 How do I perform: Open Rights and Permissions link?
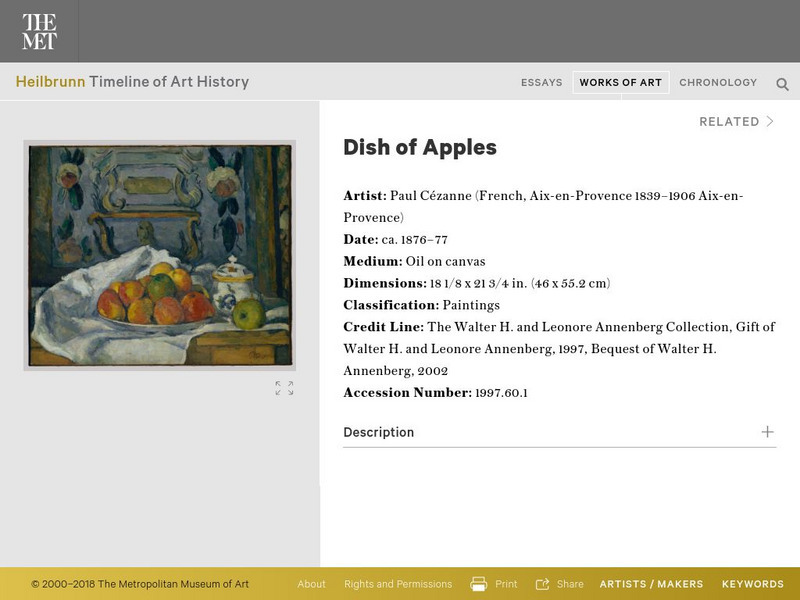point(398,584)
